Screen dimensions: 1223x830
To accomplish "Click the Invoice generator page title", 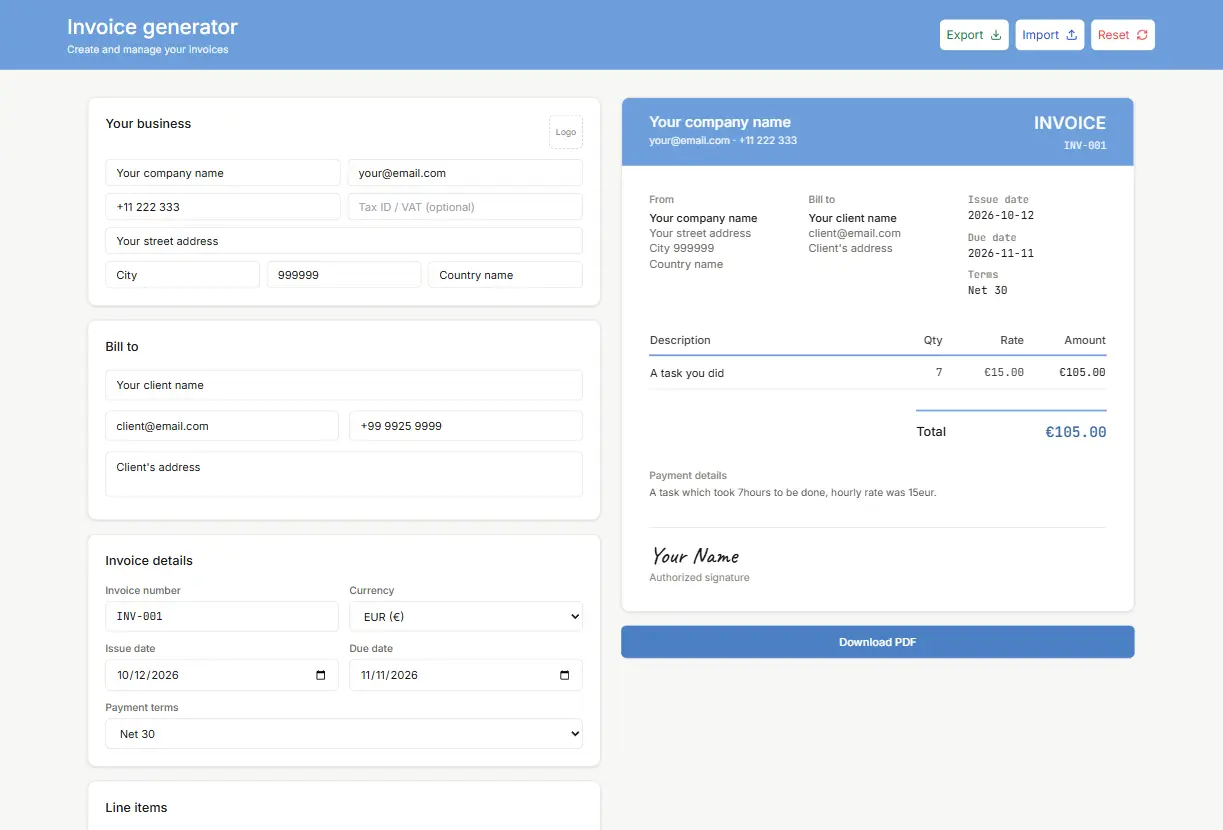I will click(x=153, y=27).
